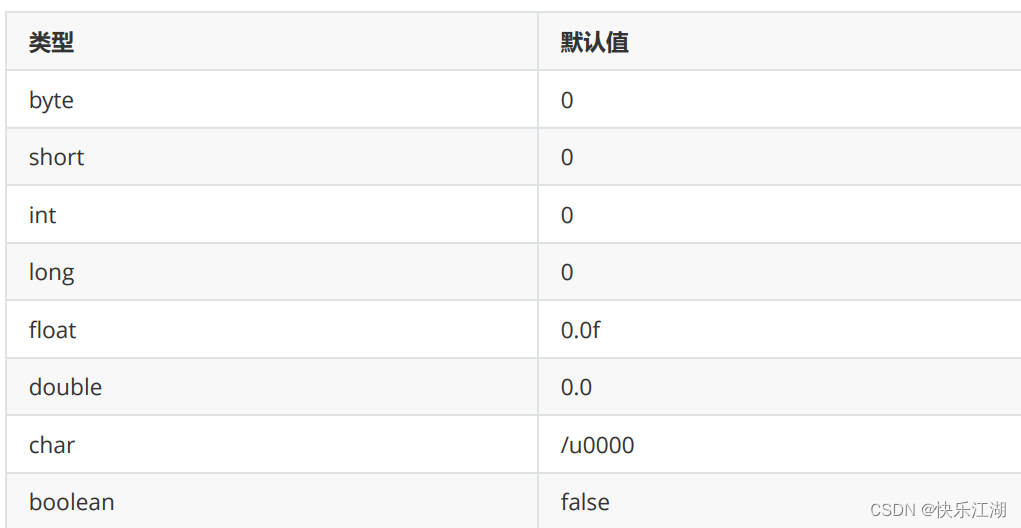The height and width of the screenshot is (528, 1021).
Task: Click the false default value
Action: coord(585,502)
